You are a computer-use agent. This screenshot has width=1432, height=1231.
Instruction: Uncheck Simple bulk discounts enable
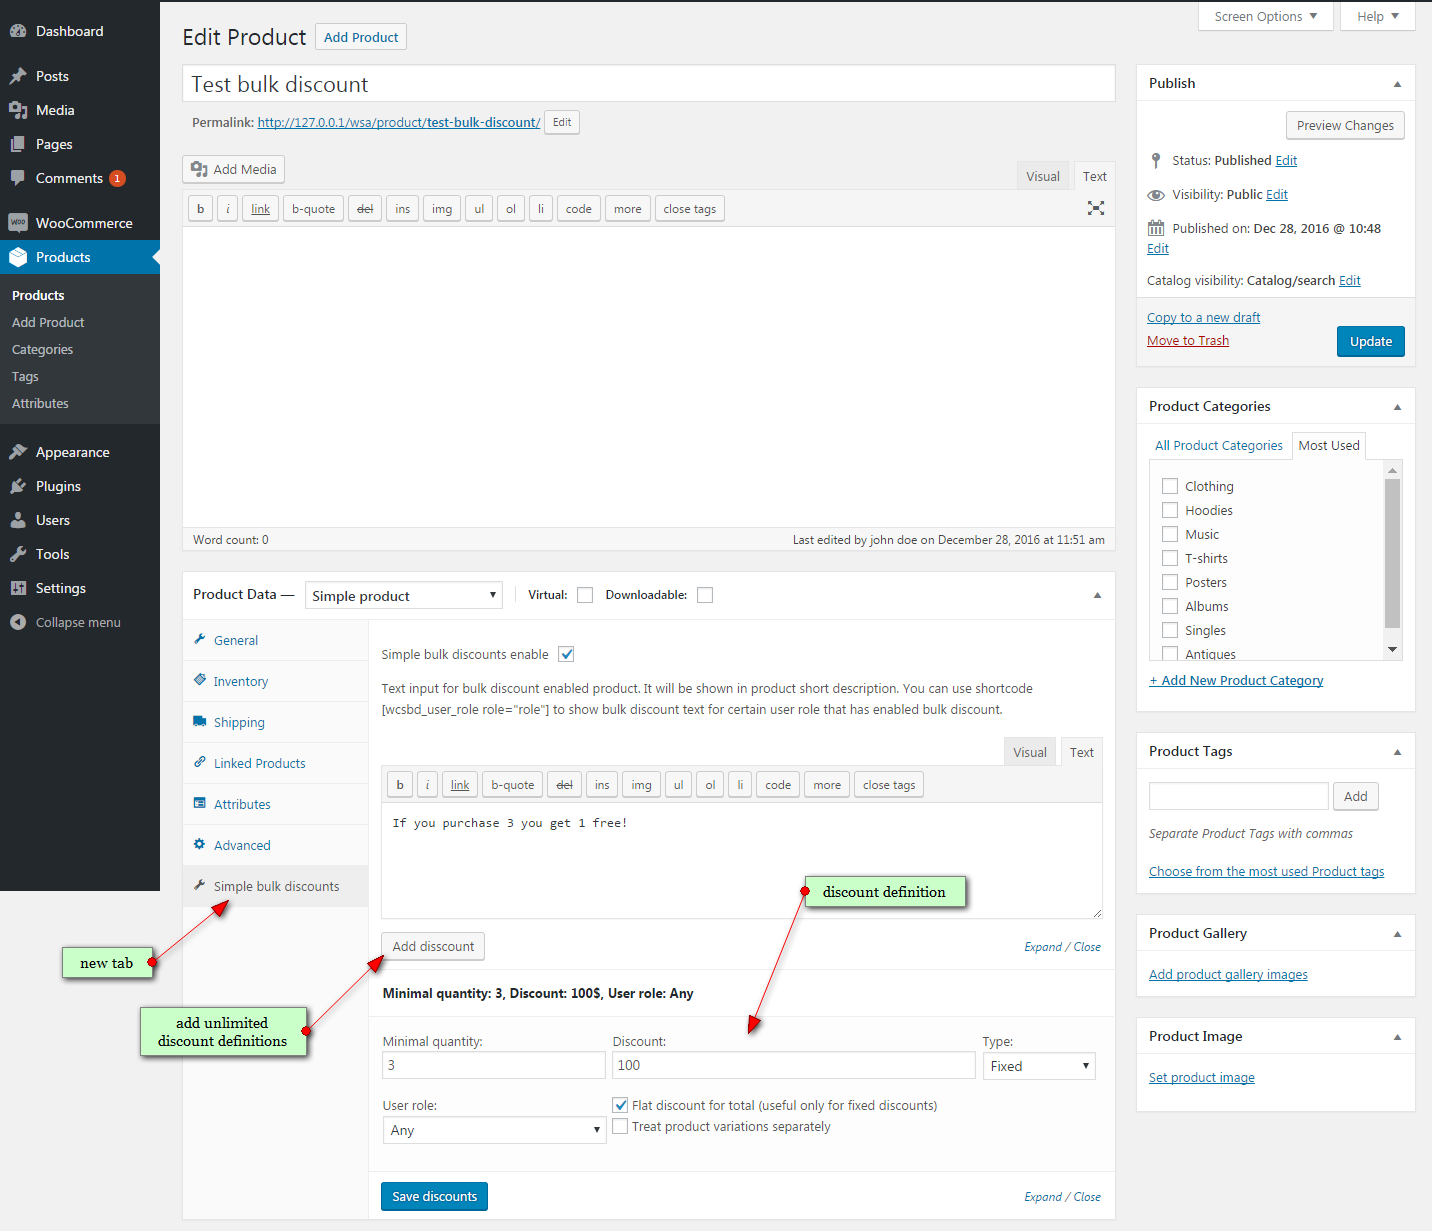566,654
